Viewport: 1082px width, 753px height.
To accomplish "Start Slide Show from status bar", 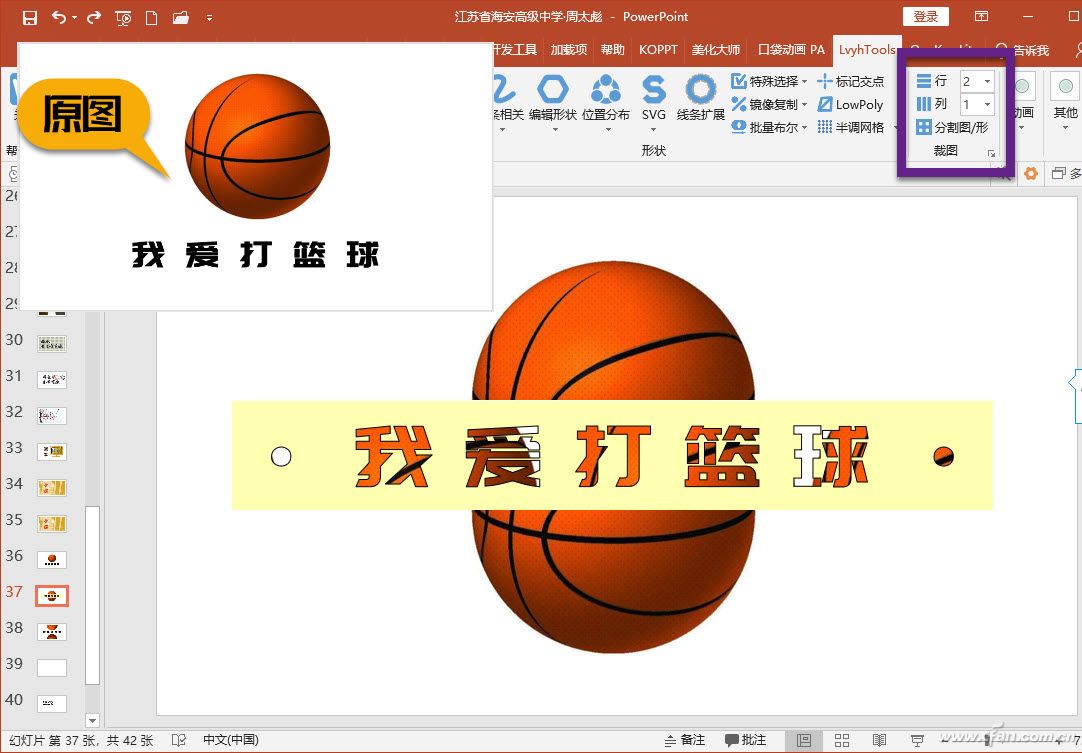I will click(916, 739).
